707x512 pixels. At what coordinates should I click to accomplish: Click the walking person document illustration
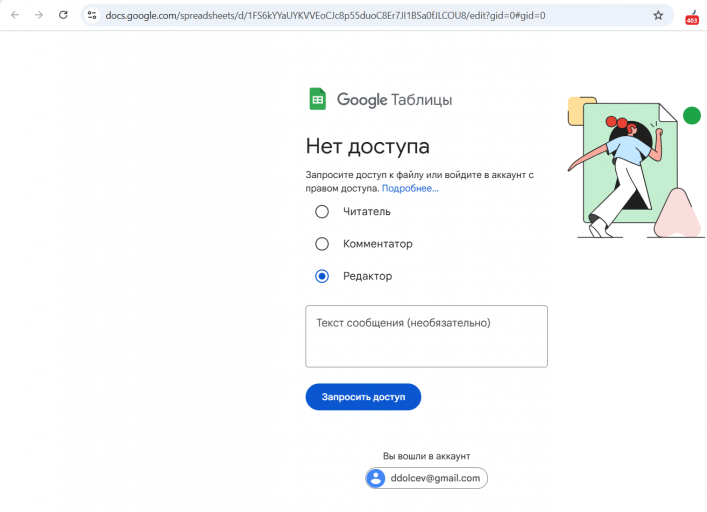point(635,168)
